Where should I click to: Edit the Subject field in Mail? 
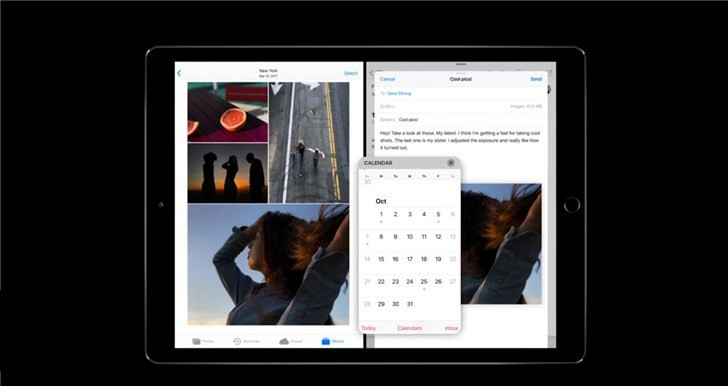point(461,119)
